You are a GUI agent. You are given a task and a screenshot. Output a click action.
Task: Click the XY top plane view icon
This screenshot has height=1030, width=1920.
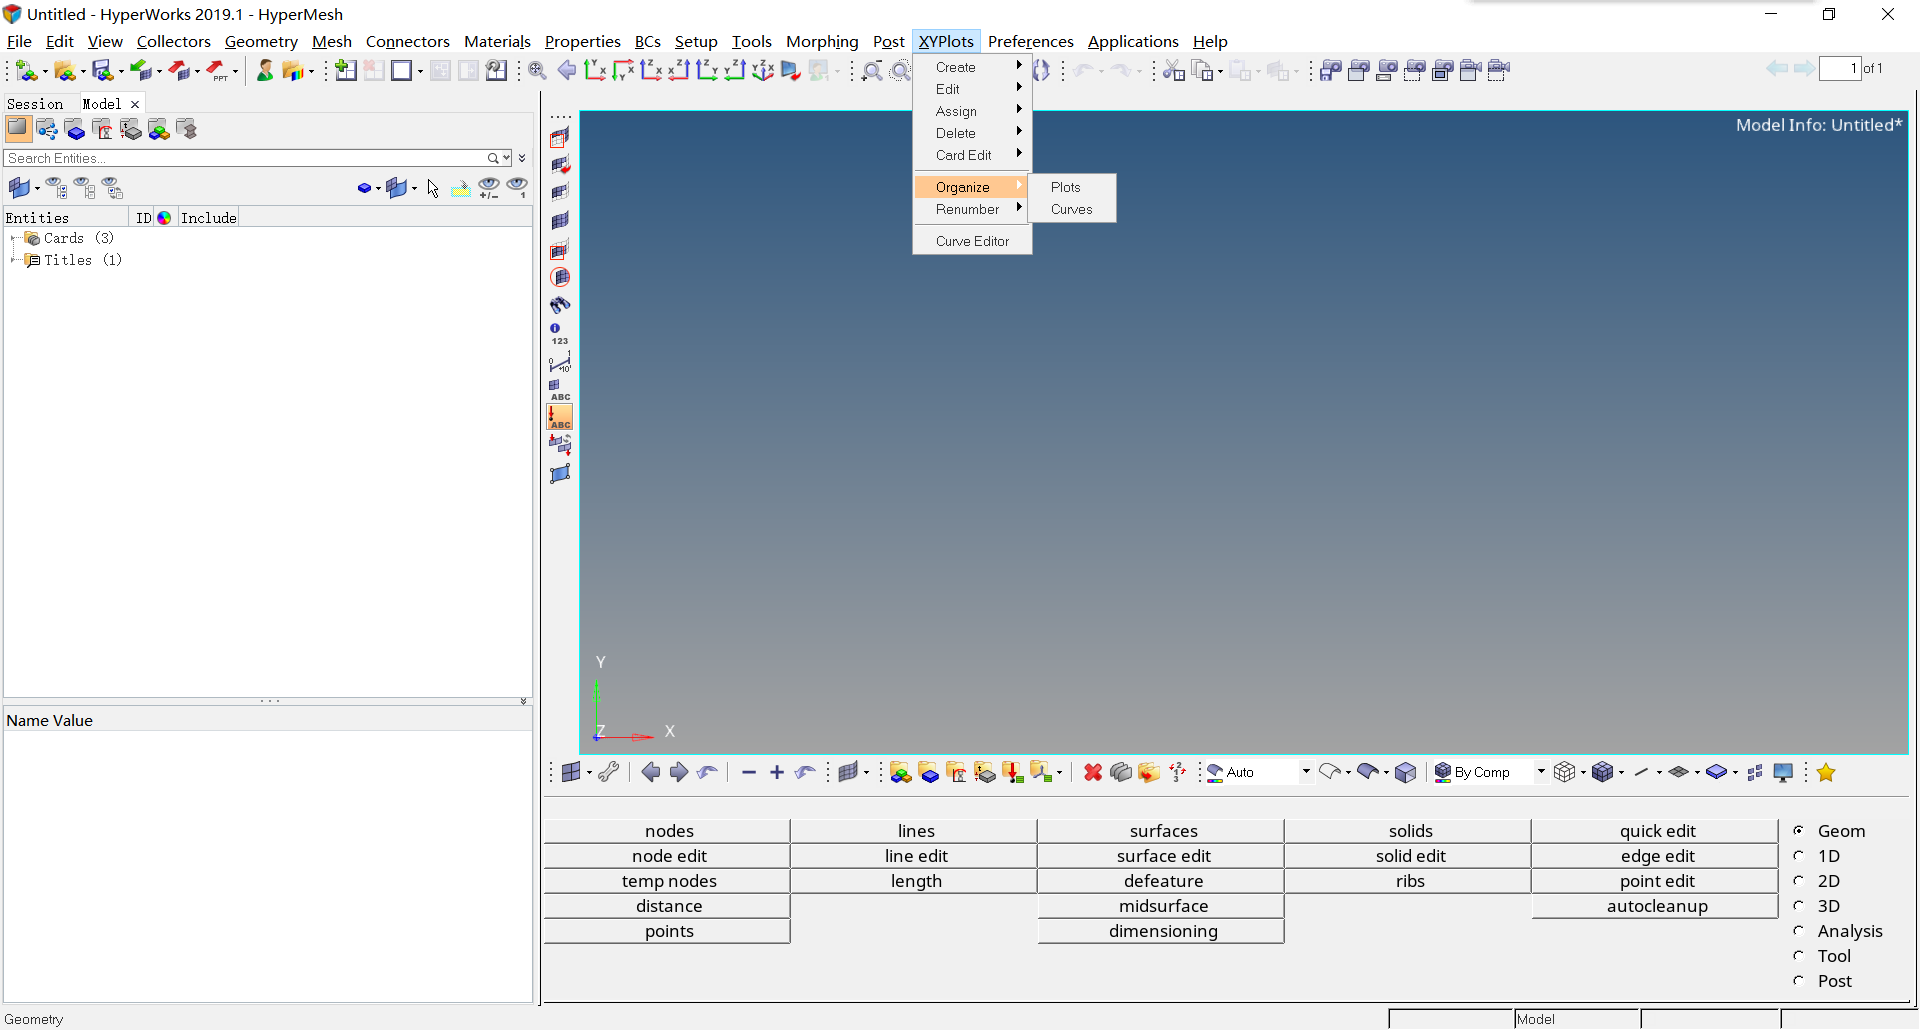[x=595, y=70]
